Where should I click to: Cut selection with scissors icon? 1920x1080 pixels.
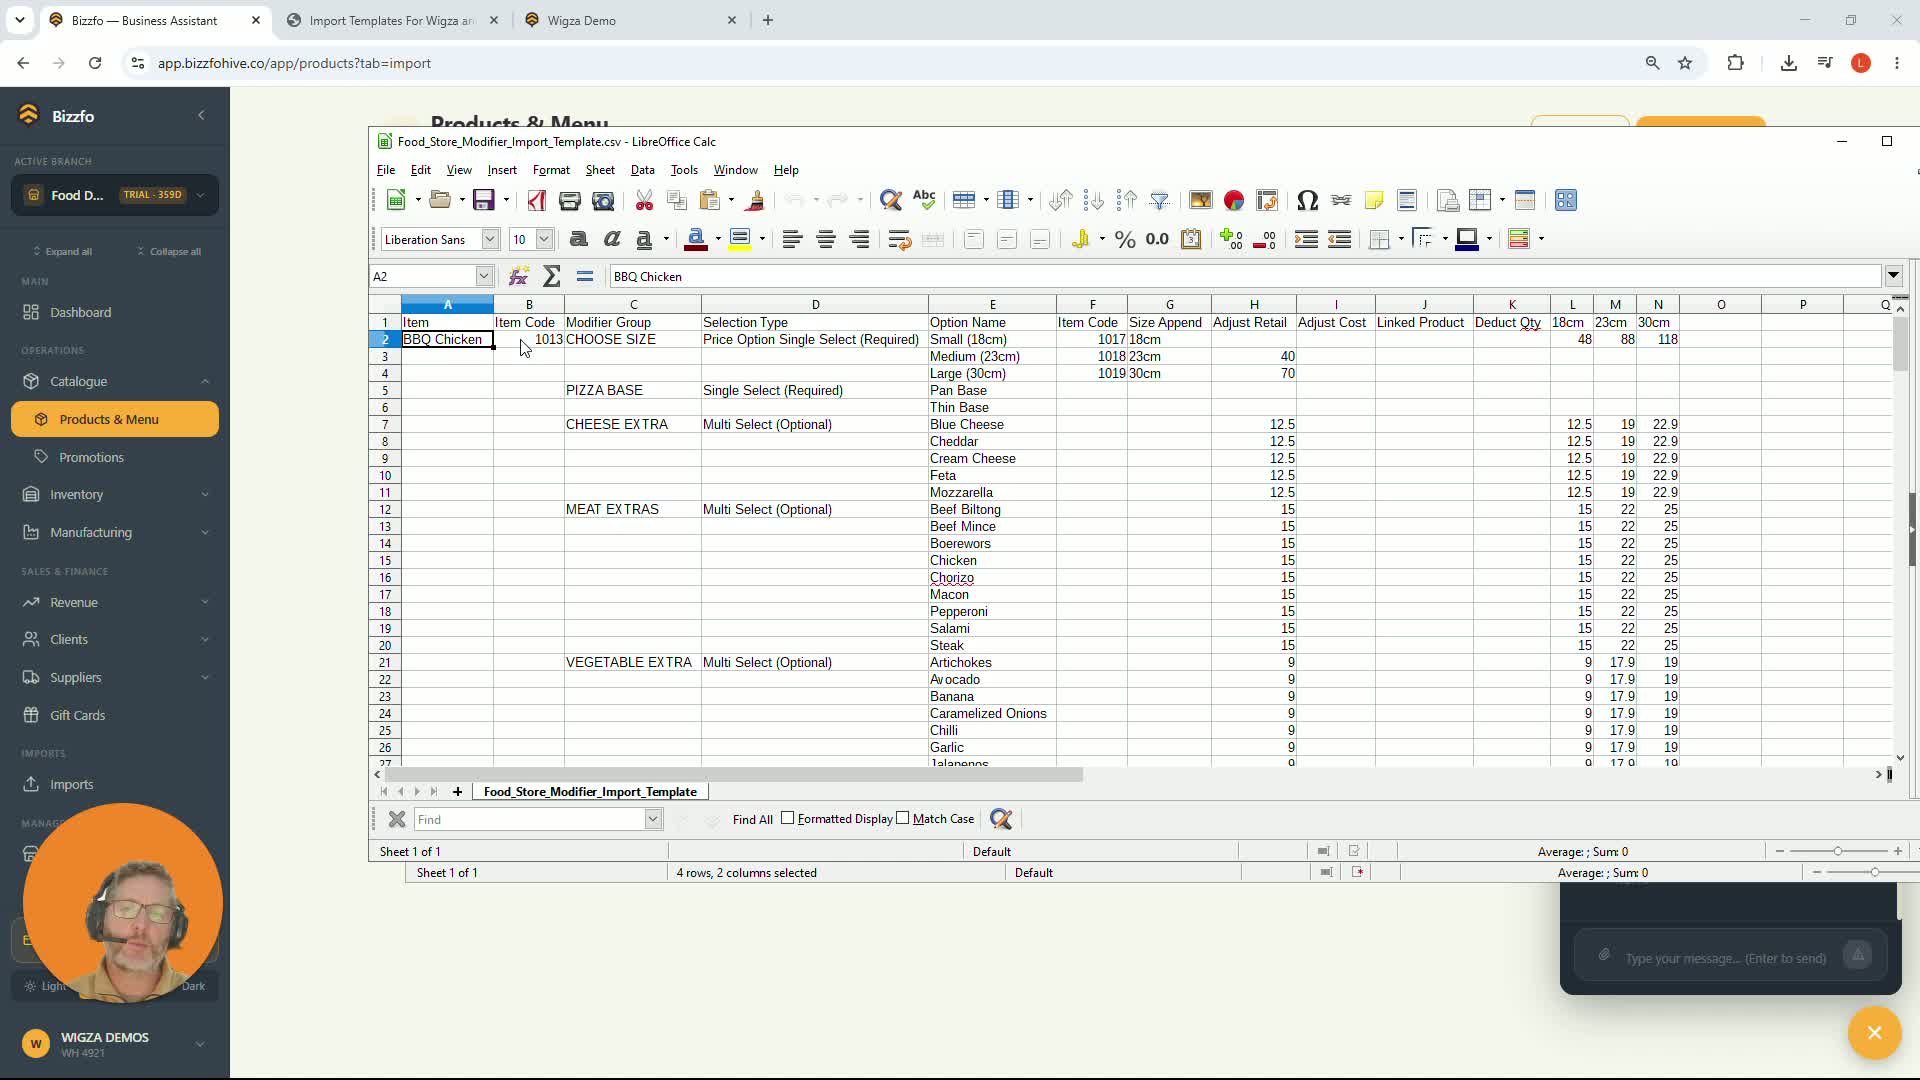(x=644, y=201)
